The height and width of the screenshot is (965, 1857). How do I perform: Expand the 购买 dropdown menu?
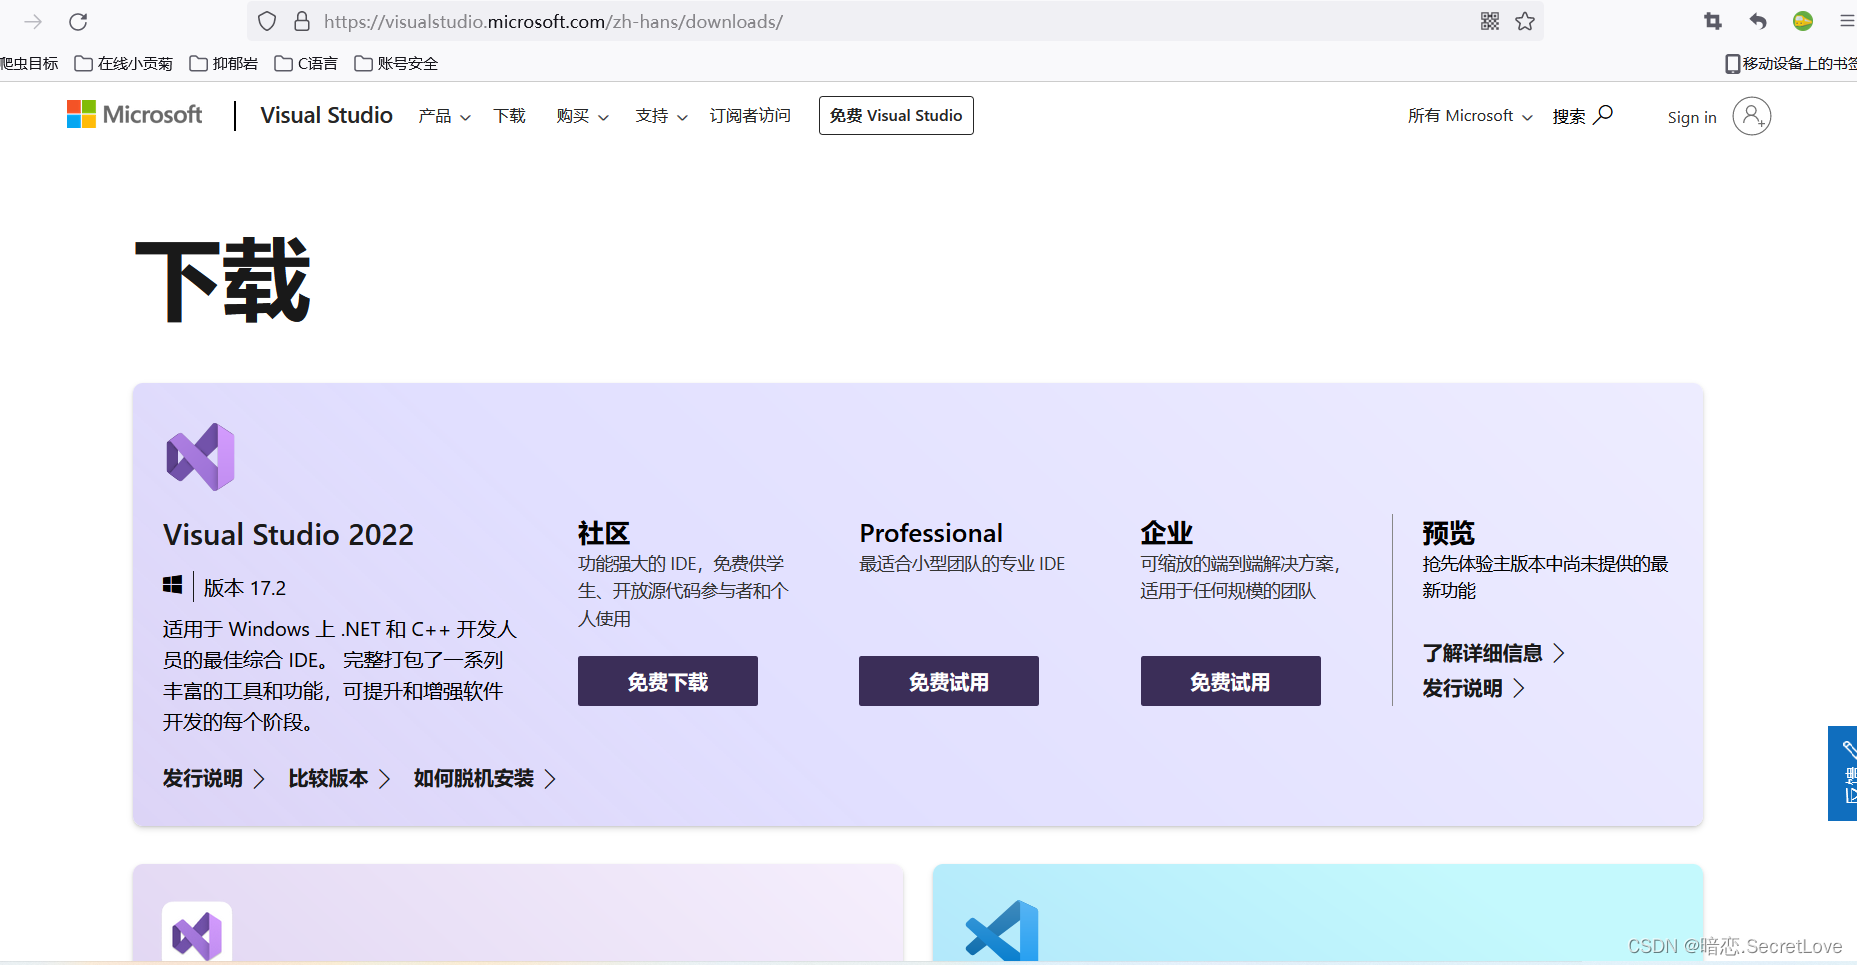582,116
